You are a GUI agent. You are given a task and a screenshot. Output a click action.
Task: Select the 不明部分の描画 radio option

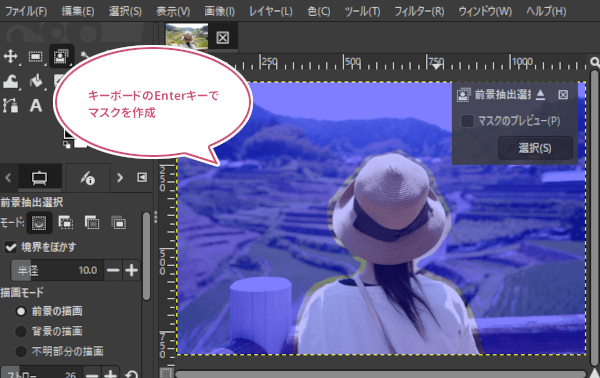click(x=21, y=351)
